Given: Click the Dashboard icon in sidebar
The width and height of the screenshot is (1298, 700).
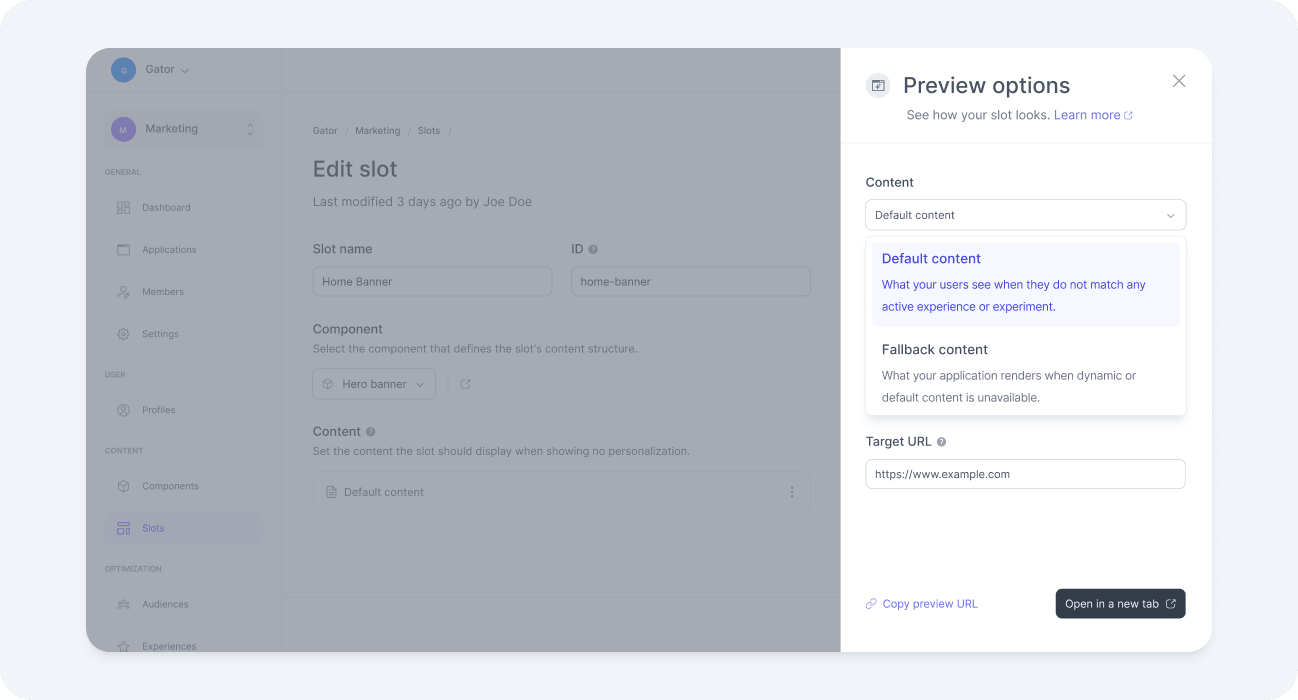Looking at the screenshot, I should [x=124, y=208].
